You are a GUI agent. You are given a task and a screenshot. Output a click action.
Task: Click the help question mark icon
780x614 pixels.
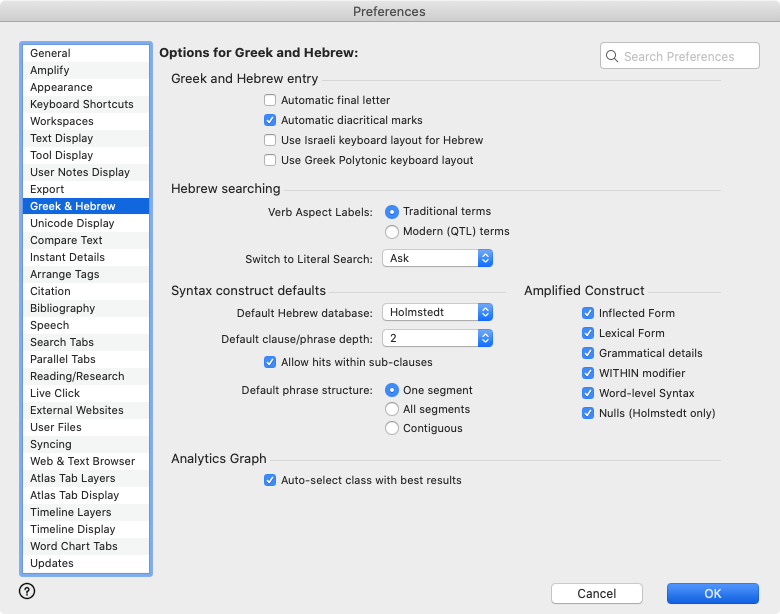click(27, 591)
